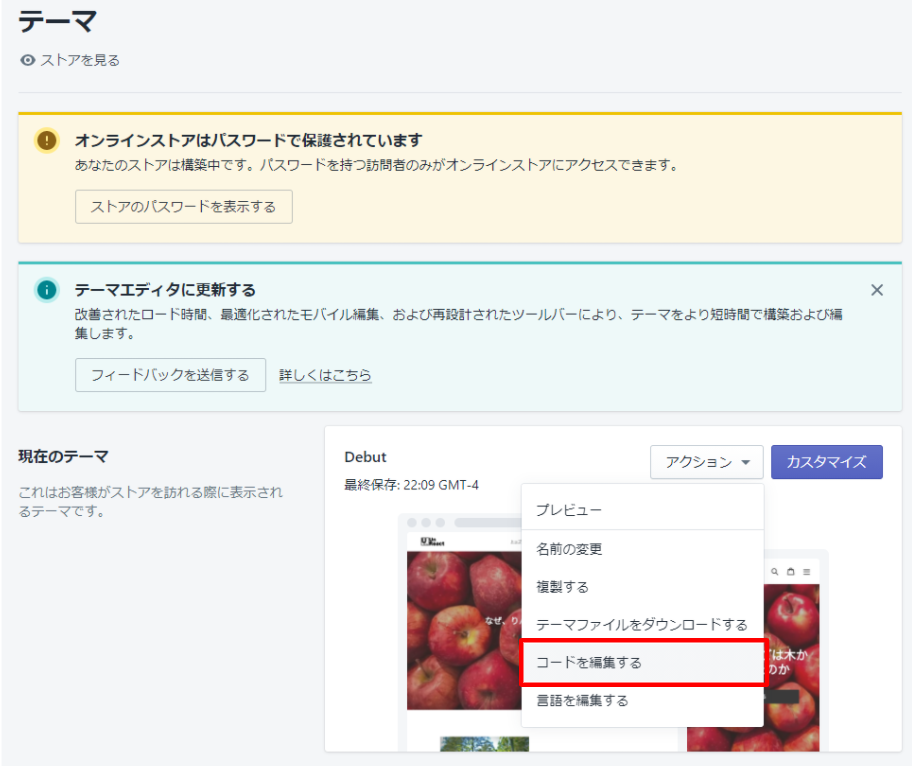Viewport: 912px width, 766px height.
Task: Click フィードバックを送信する button
Action: point(170,375)
